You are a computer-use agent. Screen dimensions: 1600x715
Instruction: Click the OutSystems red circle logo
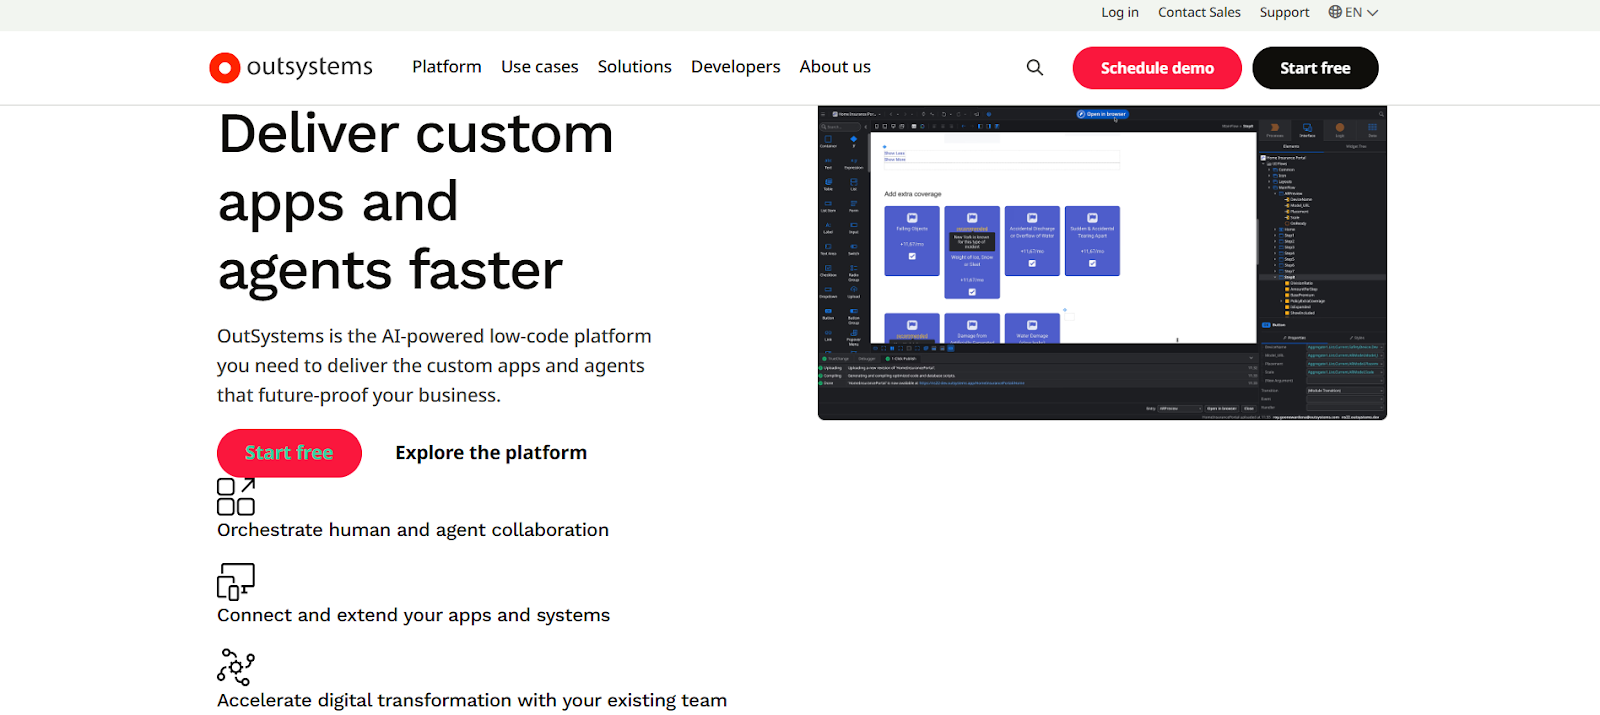[224, 67]
